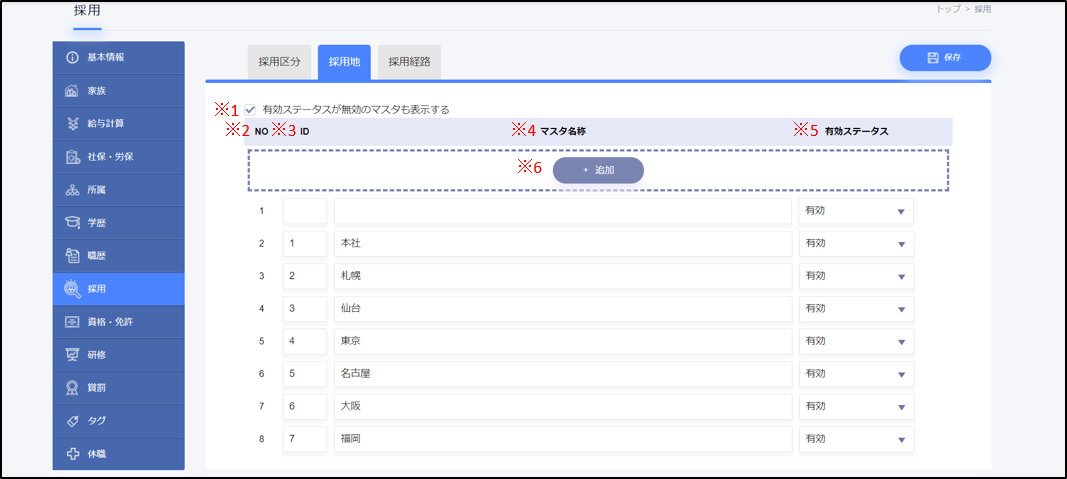Open the 給与計算 yen icon

72,124
